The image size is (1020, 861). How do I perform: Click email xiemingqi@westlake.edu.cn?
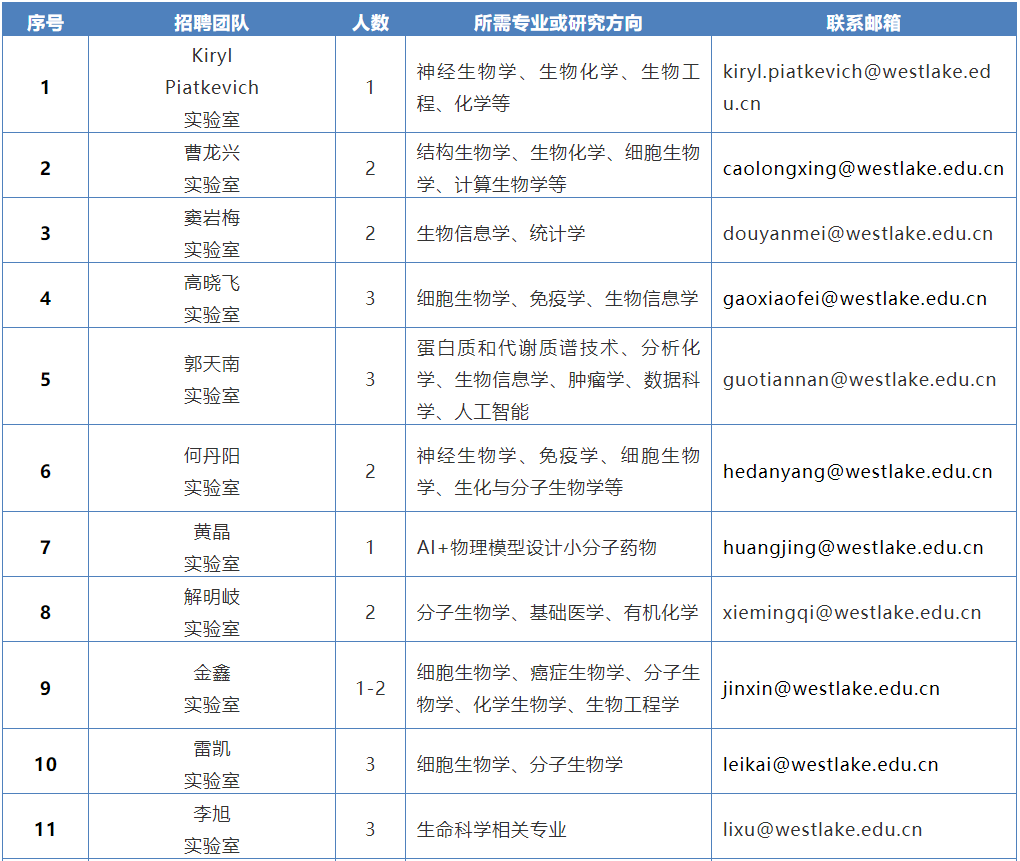[x=852, y=613]
